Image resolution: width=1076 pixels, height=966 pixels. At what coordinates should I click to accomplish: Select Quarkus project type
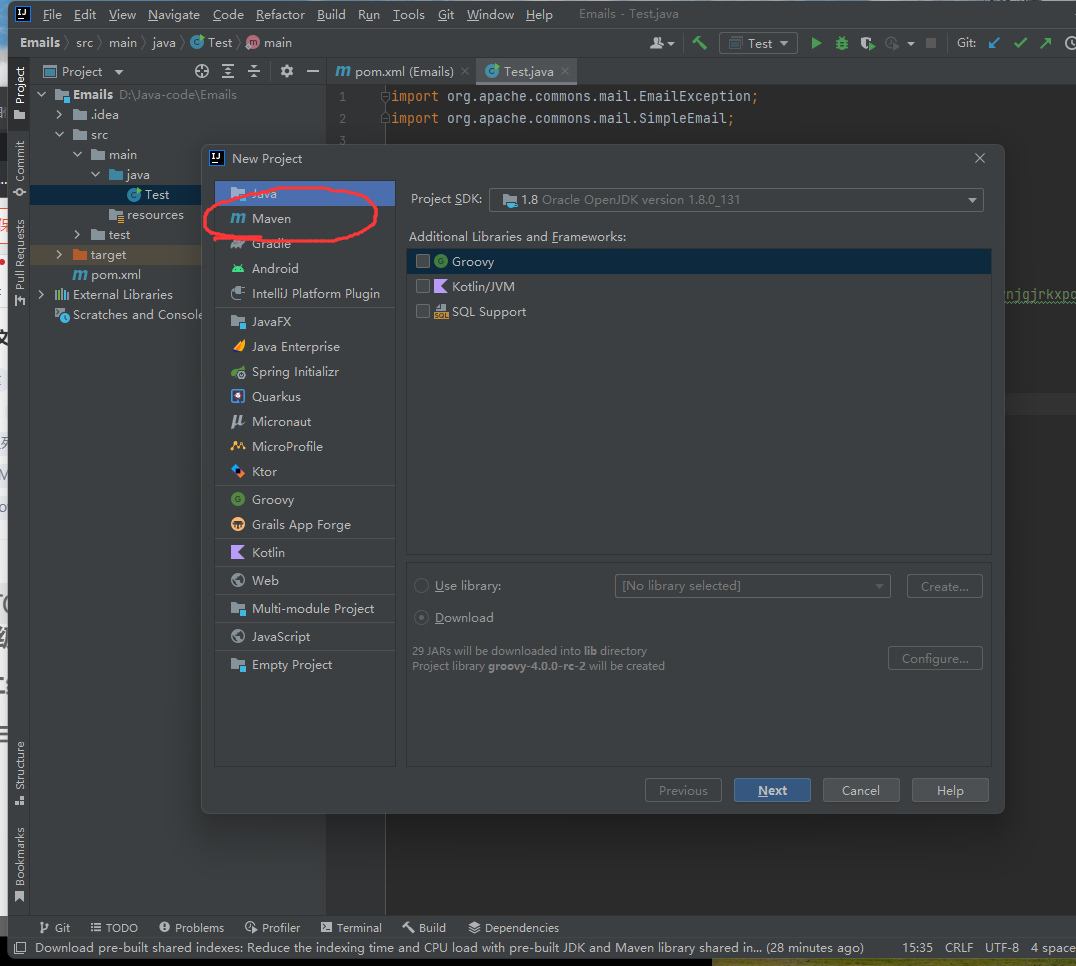coord(305,397)
